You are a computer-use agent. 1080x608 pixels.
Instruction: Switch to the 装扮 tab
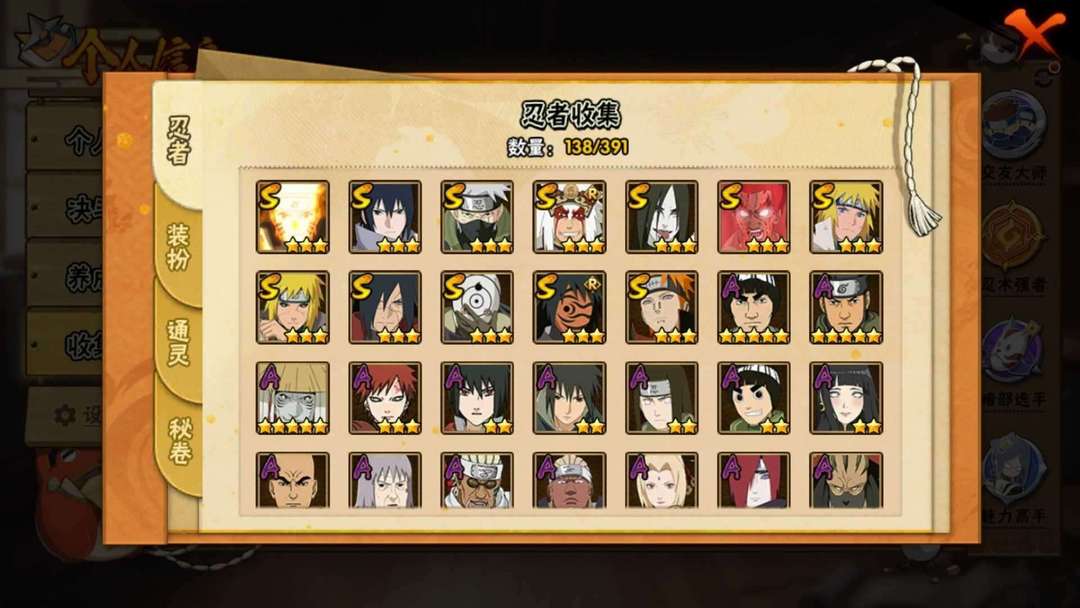(x=178, y=247)
